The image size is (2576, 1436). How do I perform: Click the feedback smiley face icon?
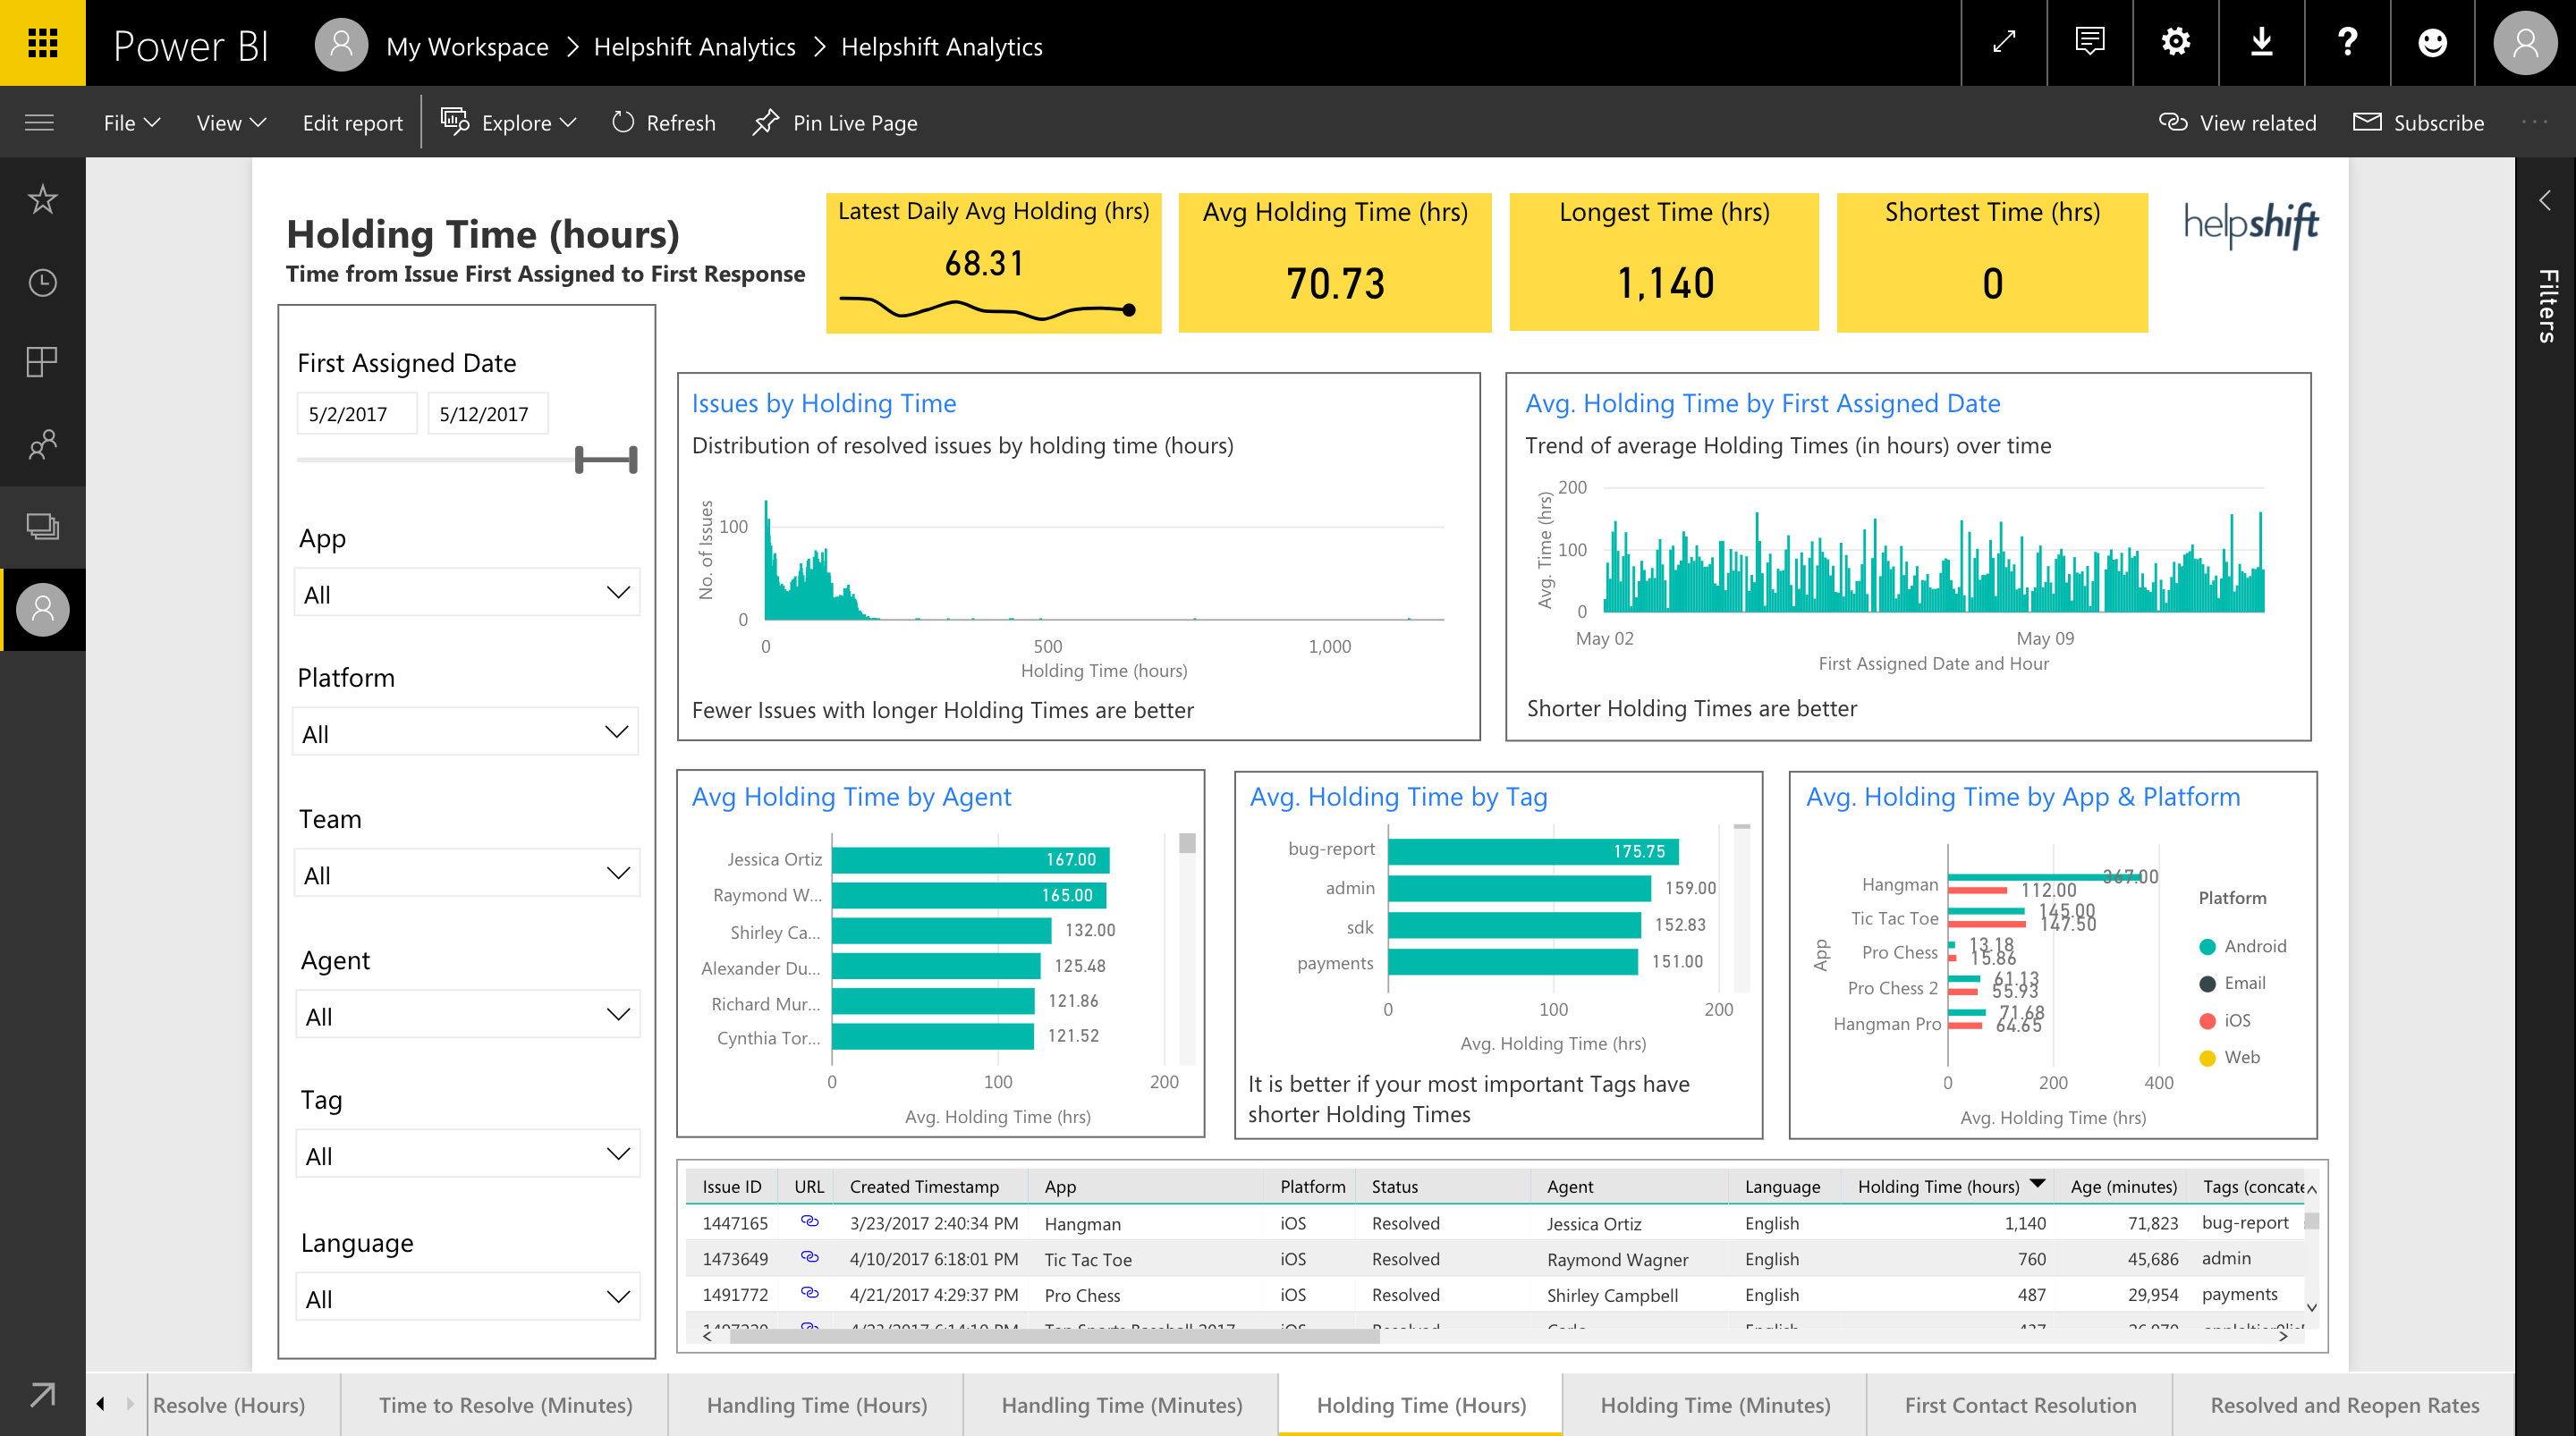[2433, 43]
